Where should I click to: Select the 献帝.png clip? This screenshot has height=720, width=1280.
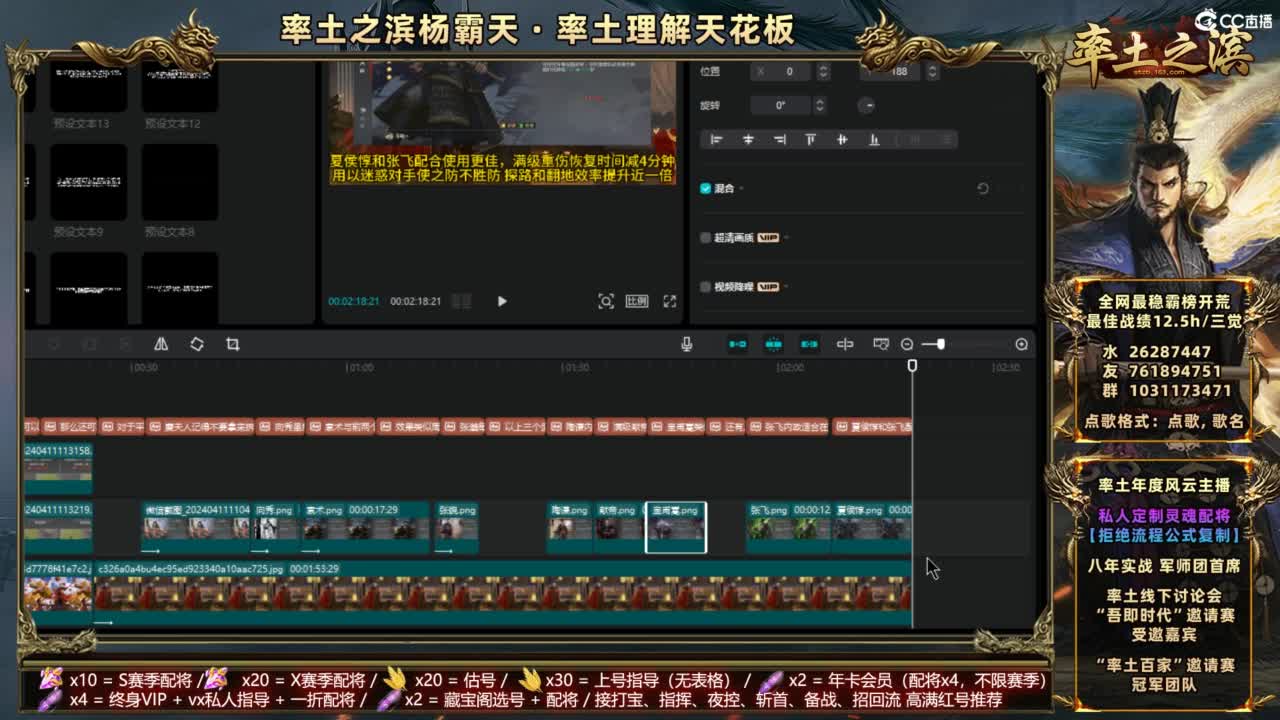(x=620, y=528)
